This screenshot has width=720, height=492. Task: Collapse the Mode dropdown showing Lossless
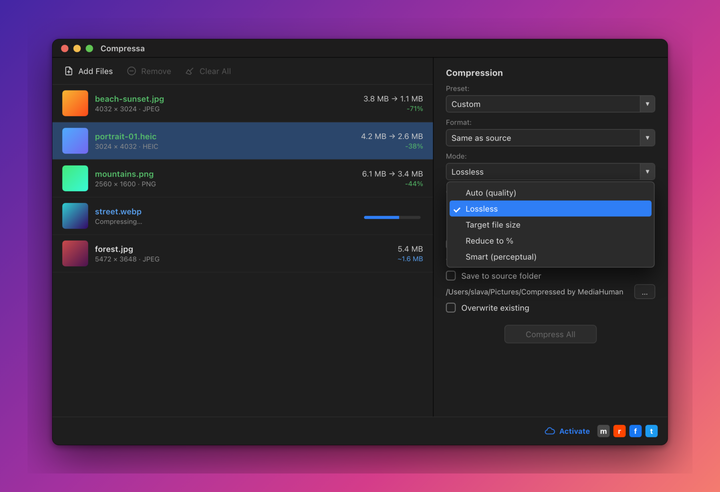550,172
